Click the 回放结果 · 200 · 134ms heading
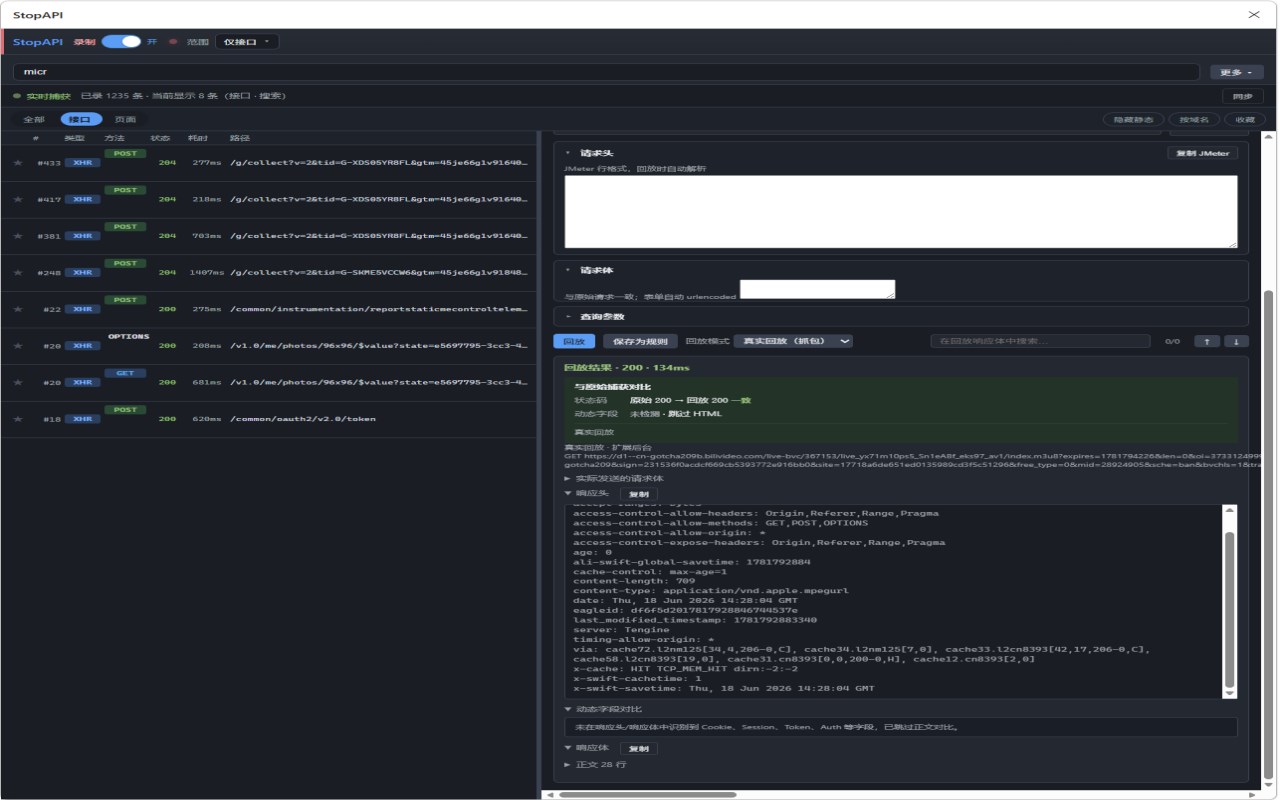Viewport: 1280px width, 800px height. 627,368
